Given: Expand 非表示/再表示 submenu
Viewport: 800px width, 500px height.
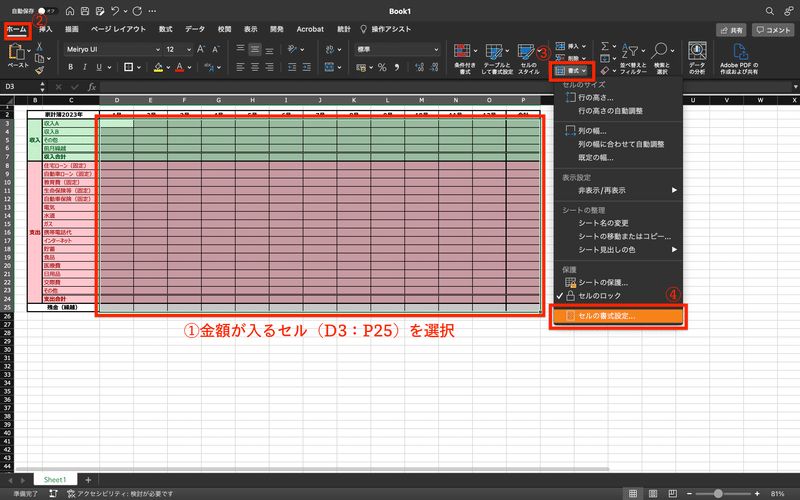Looking at the screenshot, I should coord(618,190).
